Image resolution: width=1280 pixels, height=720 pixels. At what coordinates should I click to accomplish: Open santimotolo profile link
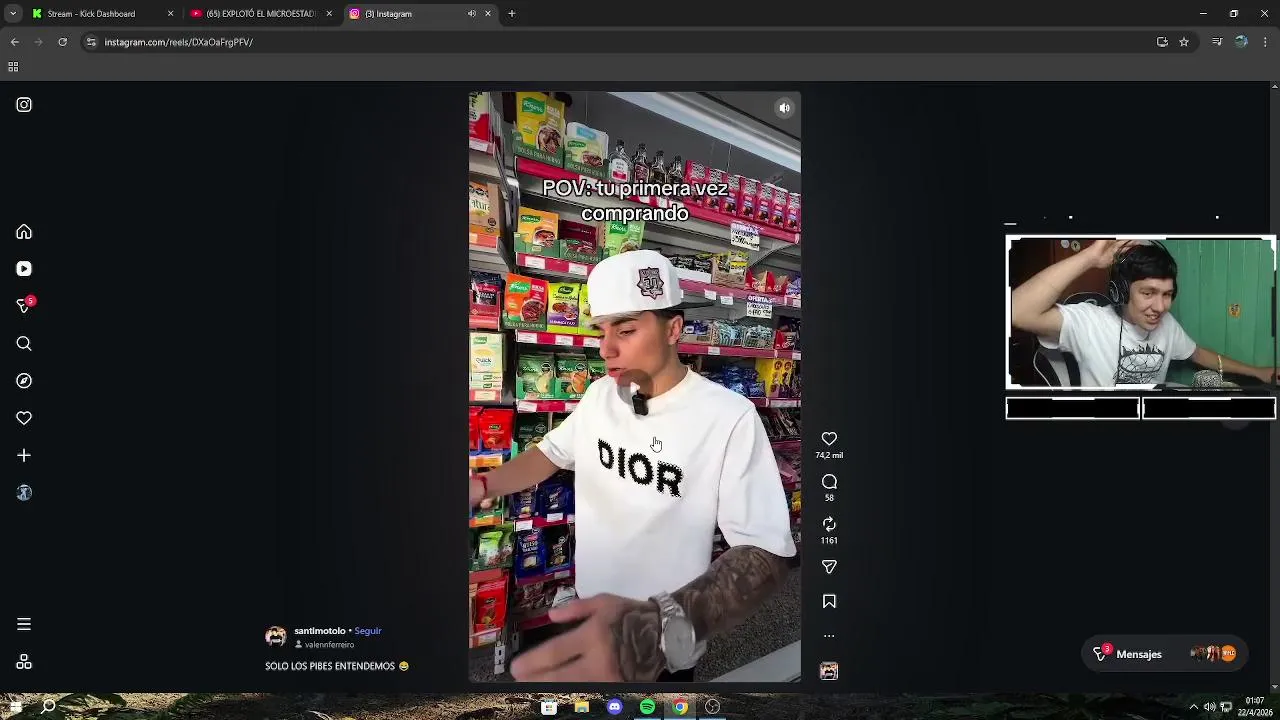click(319, 631)
